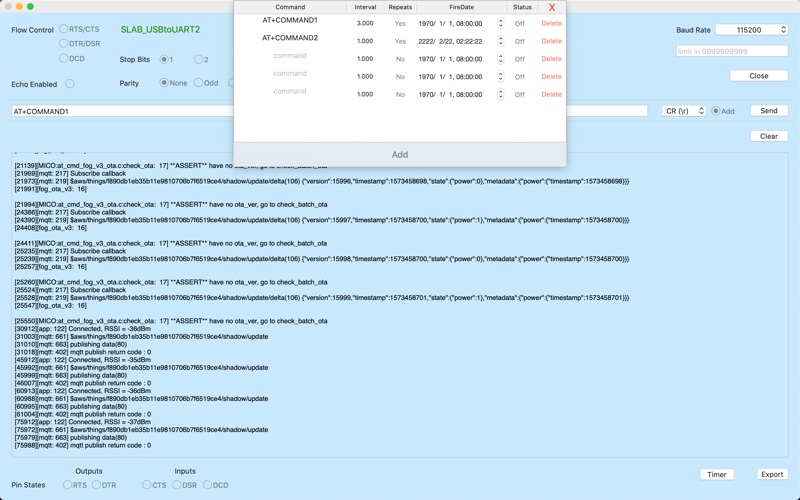This screenshot has width=800, height=500.
Task: Adjust FireDate stepper in third timer row
Action: click(501, 59)
